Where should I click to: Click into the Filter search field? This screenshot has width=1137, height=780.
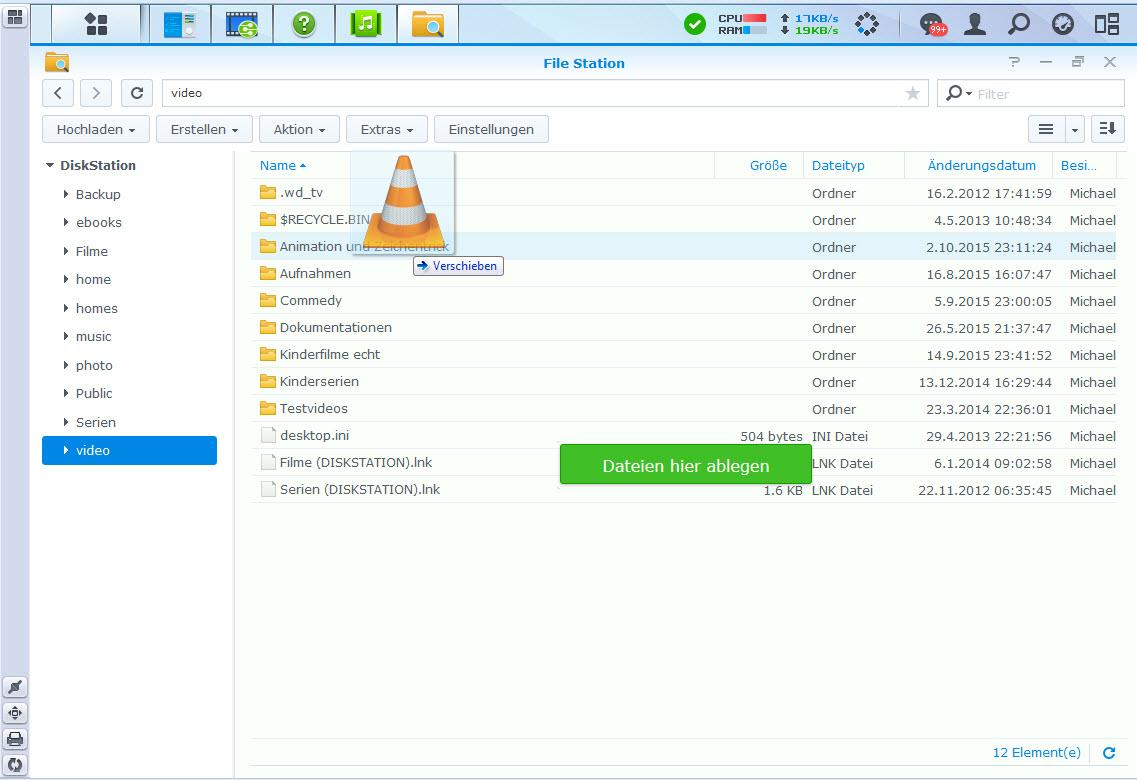(x=1045, y=94)
